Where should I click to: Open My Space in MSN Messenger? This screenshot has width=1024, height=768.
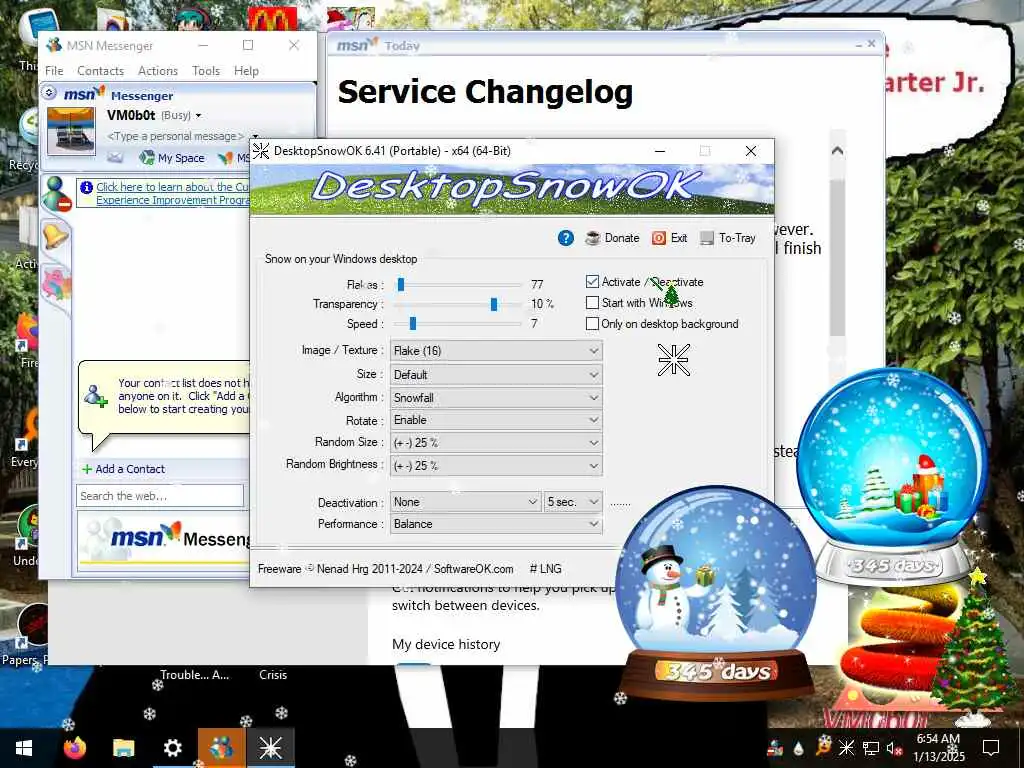(172, 157)
